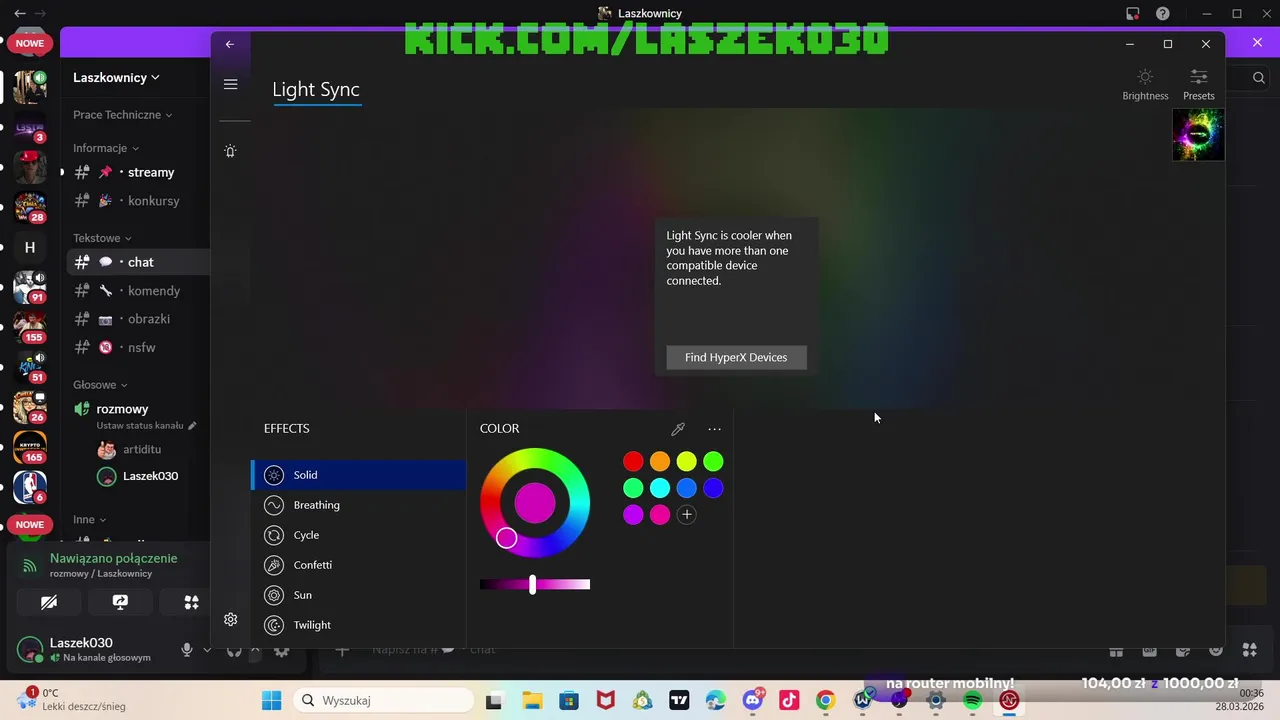Open TikTok from taskbar

point(789,700)
